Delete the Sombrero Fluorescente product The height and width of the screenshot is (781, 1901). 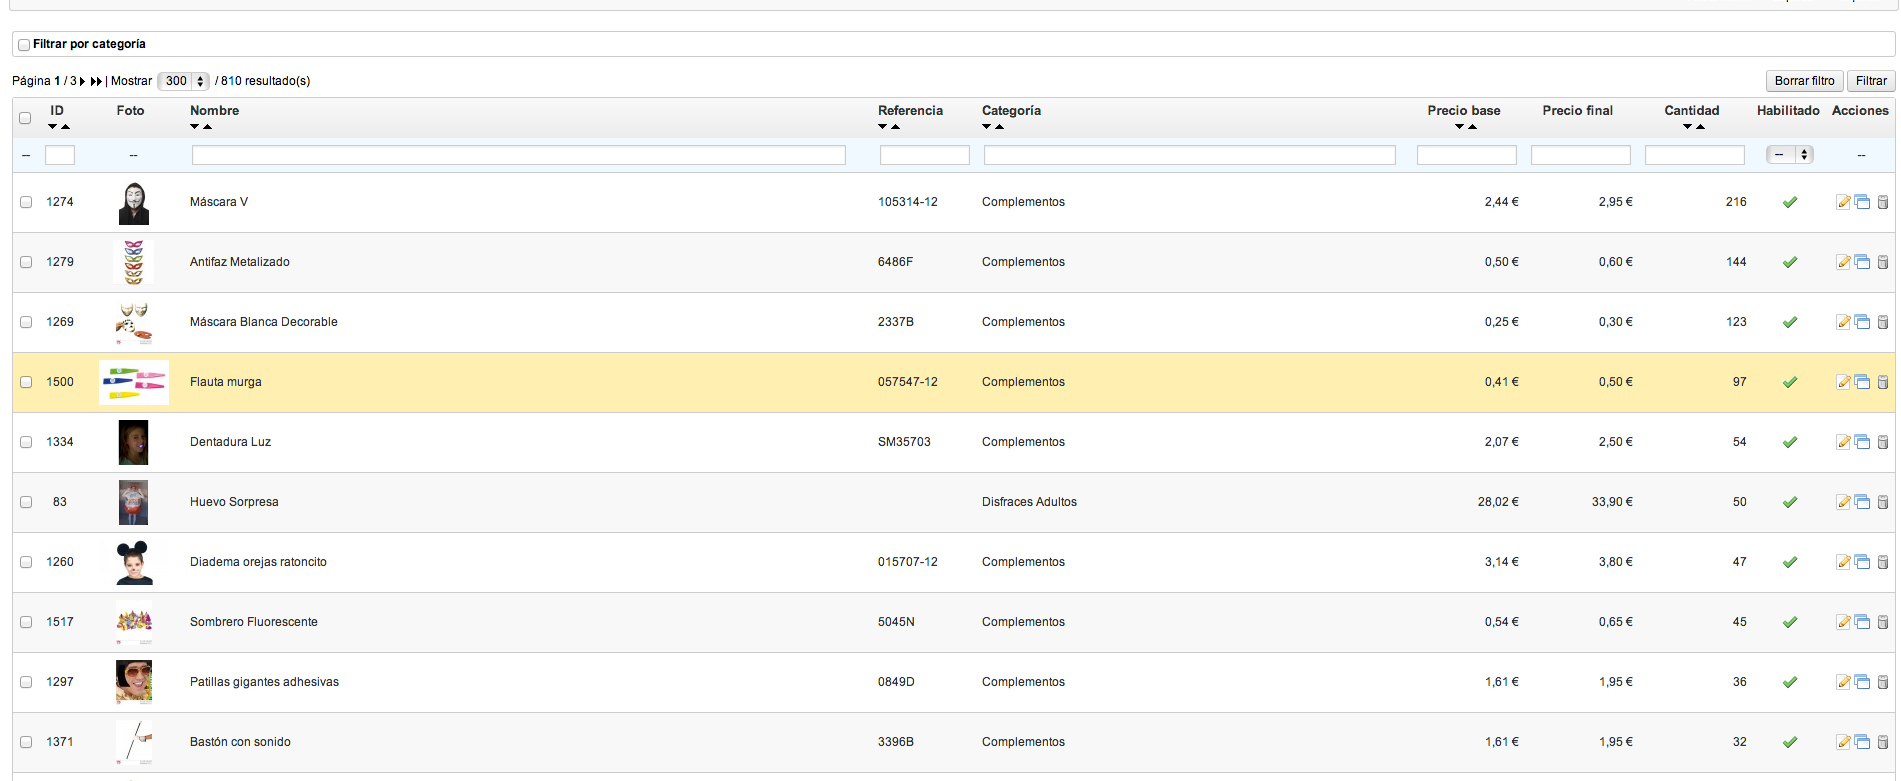click(1882, 622)
